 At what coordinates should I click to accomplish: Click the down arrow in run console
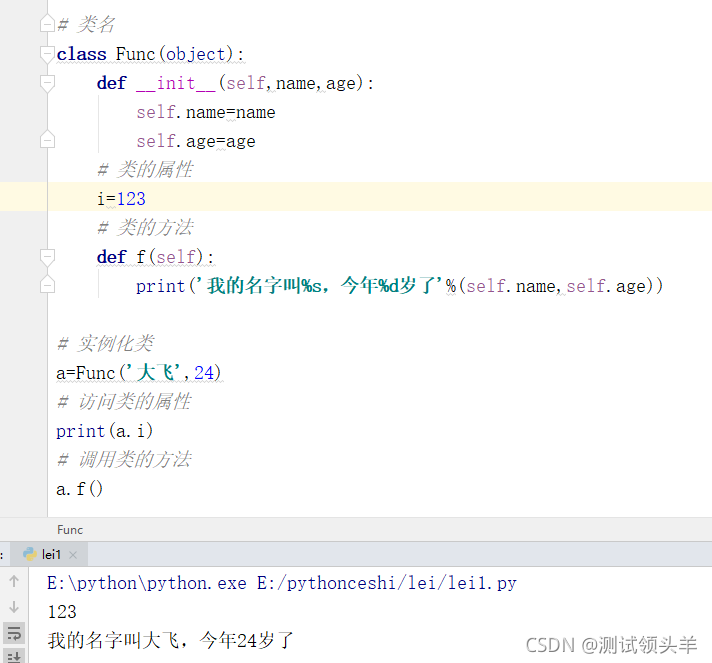[x=14, y=607]
